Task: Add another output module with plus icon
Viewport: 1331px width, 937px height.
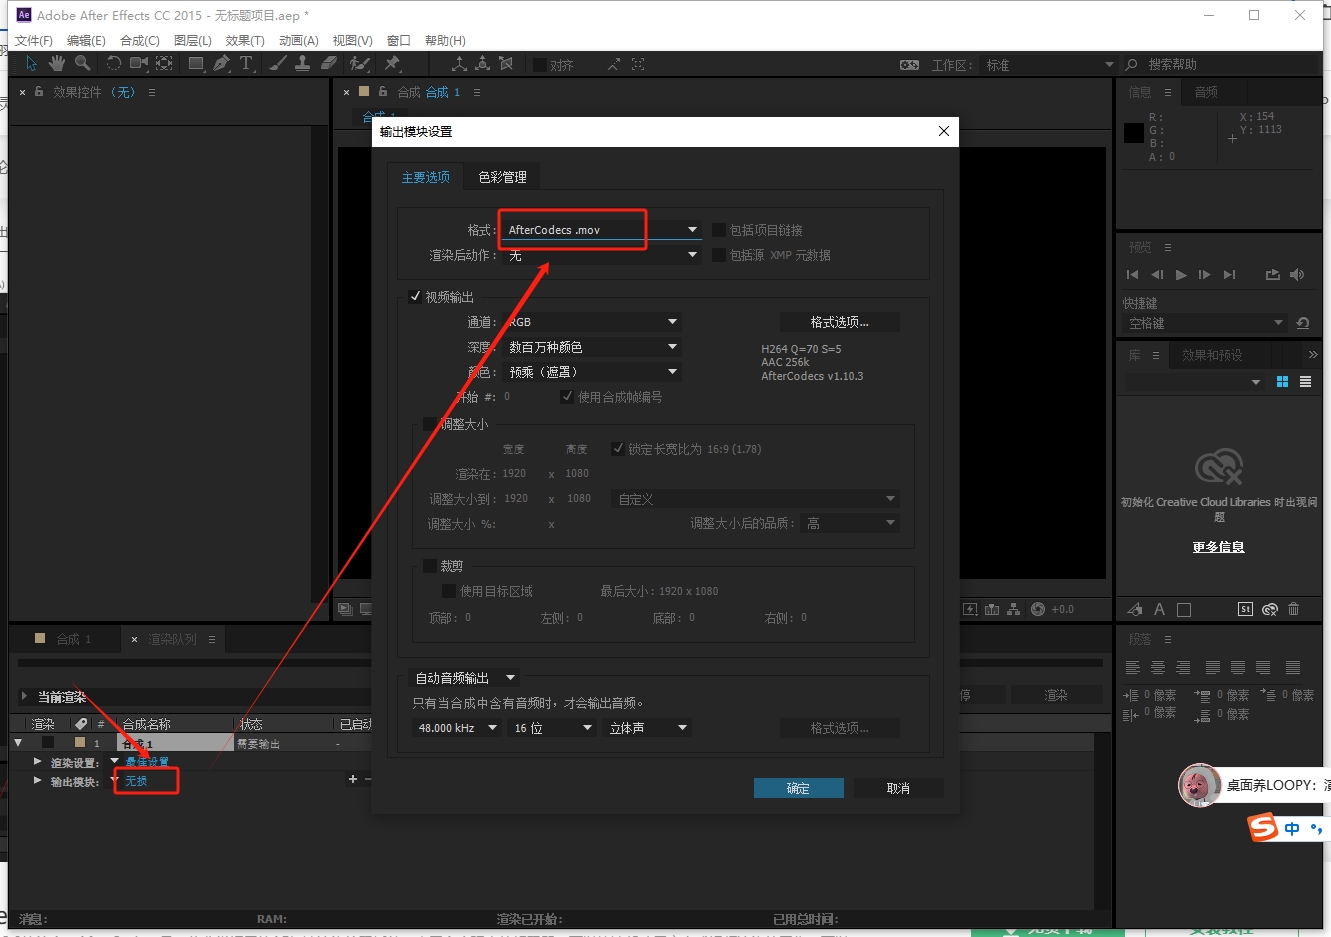Action: coord(352,779)
